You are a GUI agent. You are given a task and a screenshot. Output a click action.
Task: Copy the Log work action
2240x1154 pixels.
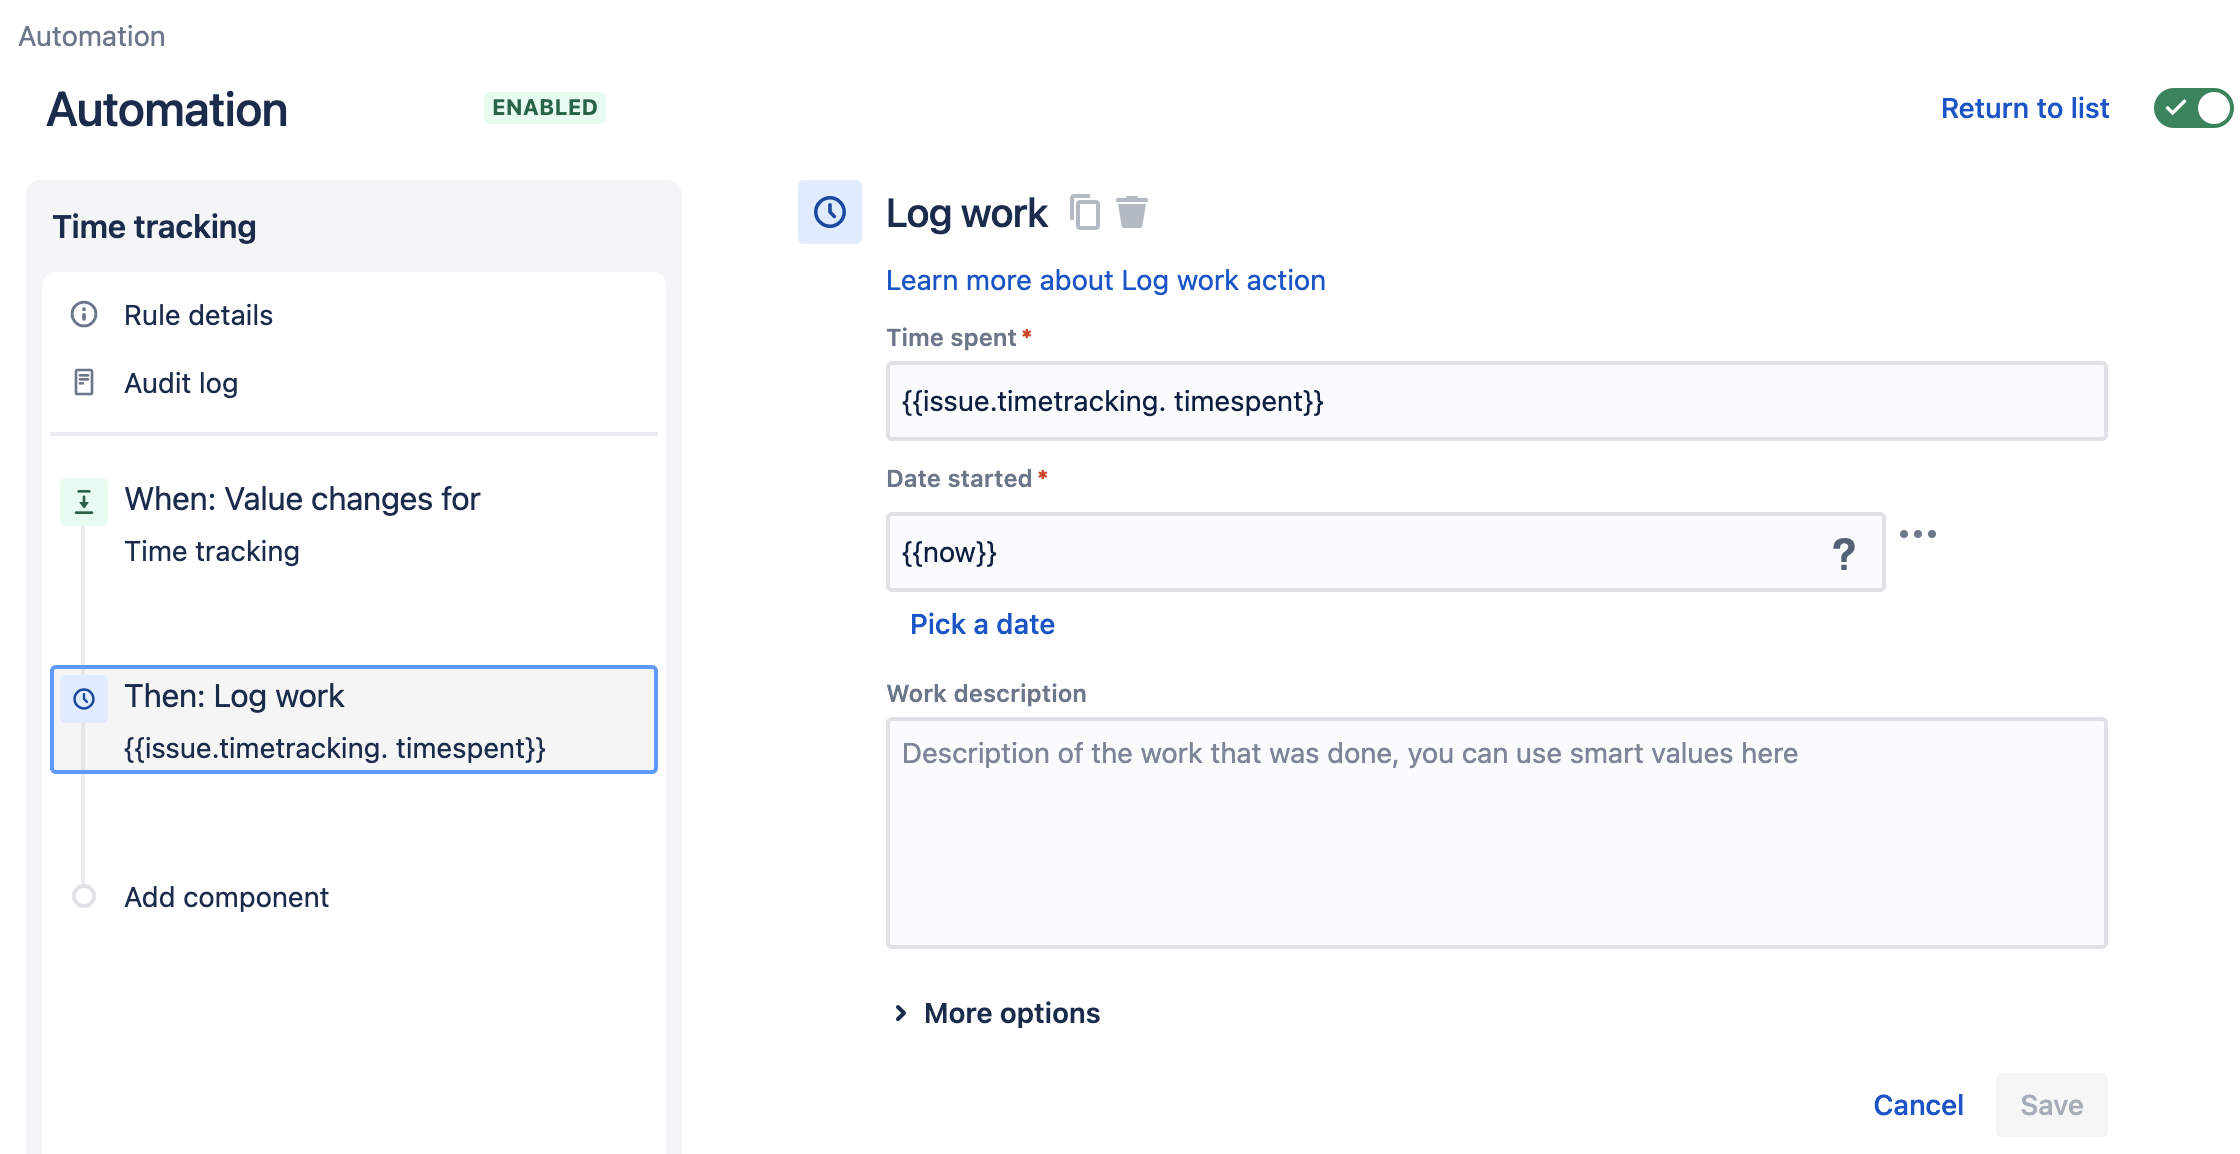(x=1086, y=212)
